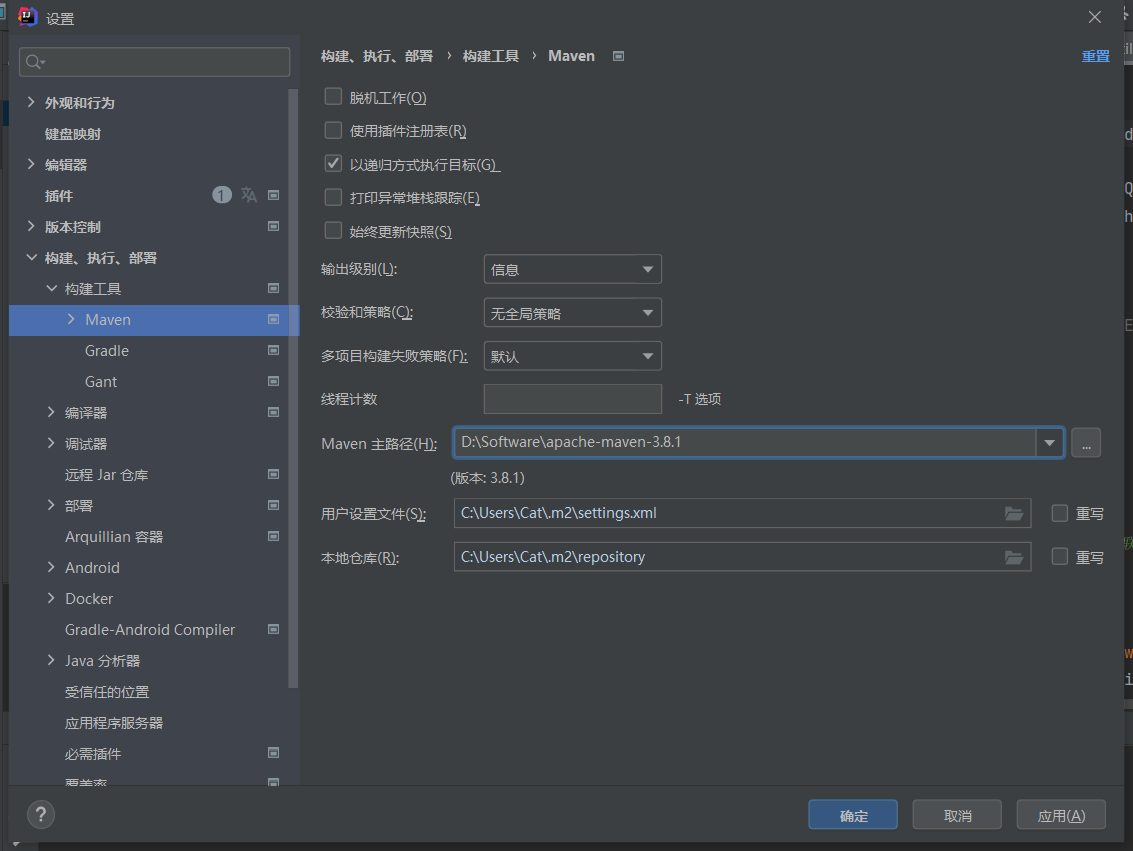Viewport: 1133px width, 851px height.
Task: Expand 编辑器 tree node
Action: point(31,165)
